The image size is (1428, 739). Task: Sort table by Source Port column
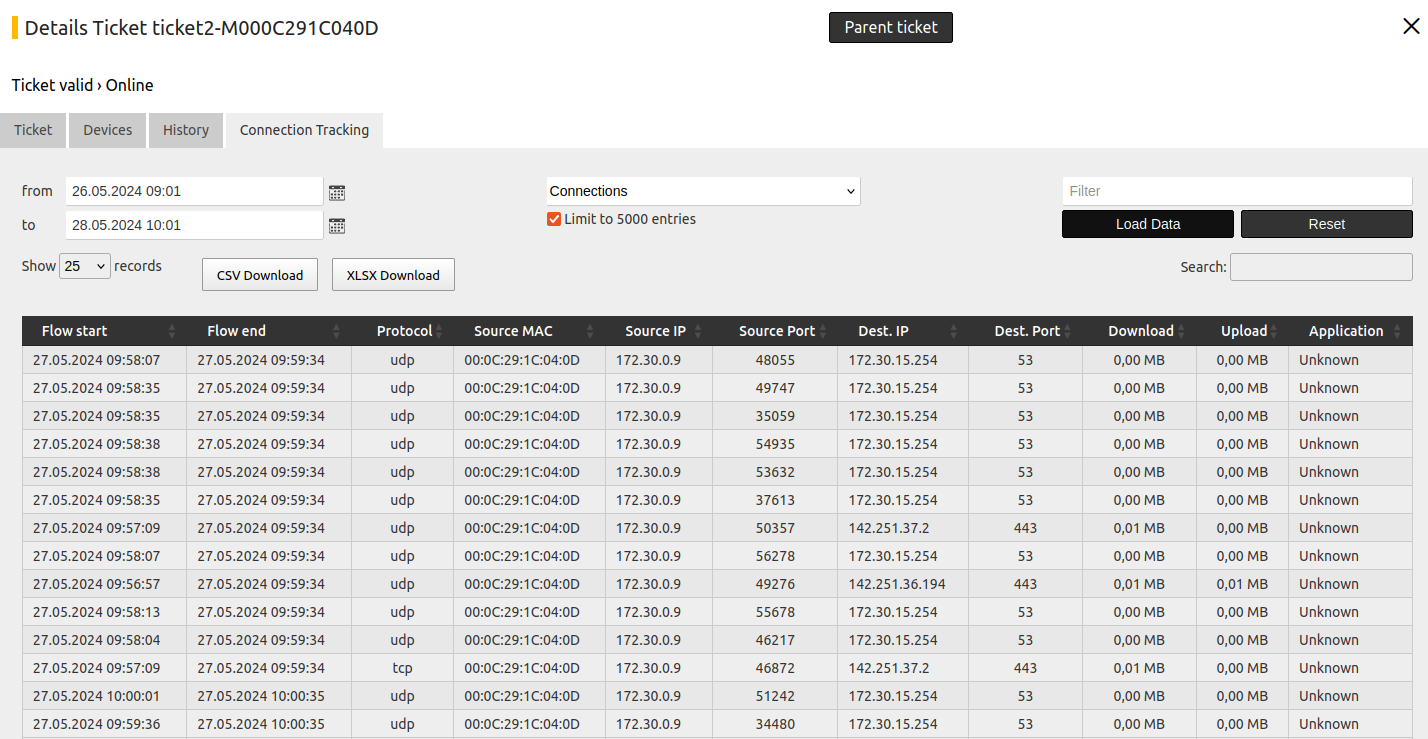pyautogui.click(x=775, y=331)
